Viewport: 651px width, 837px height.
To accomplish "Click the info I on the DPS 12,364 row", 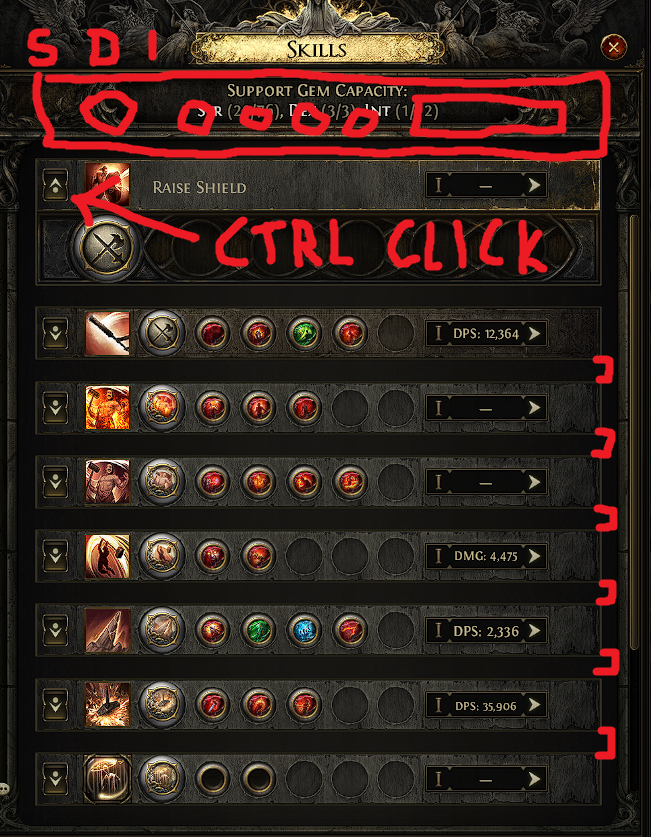I will pyautogui.click(x=439, y=334).
